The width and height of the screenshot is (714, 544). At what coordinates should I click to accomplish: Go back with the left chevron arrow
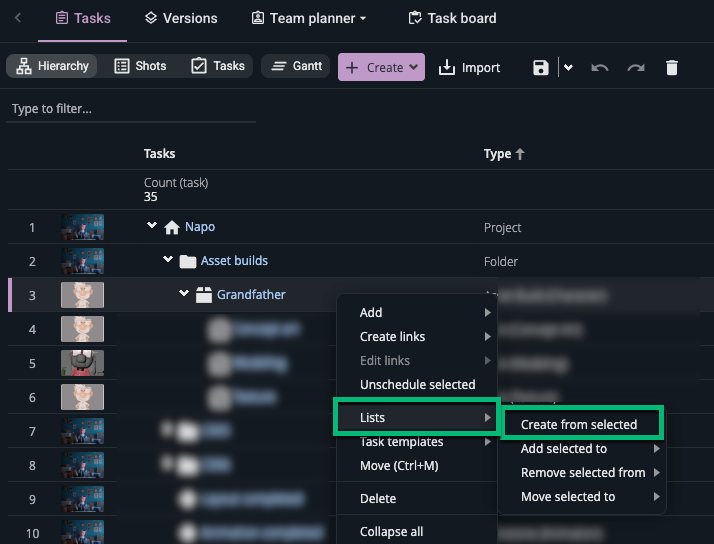pyautogui.click(x=18, y=18)
